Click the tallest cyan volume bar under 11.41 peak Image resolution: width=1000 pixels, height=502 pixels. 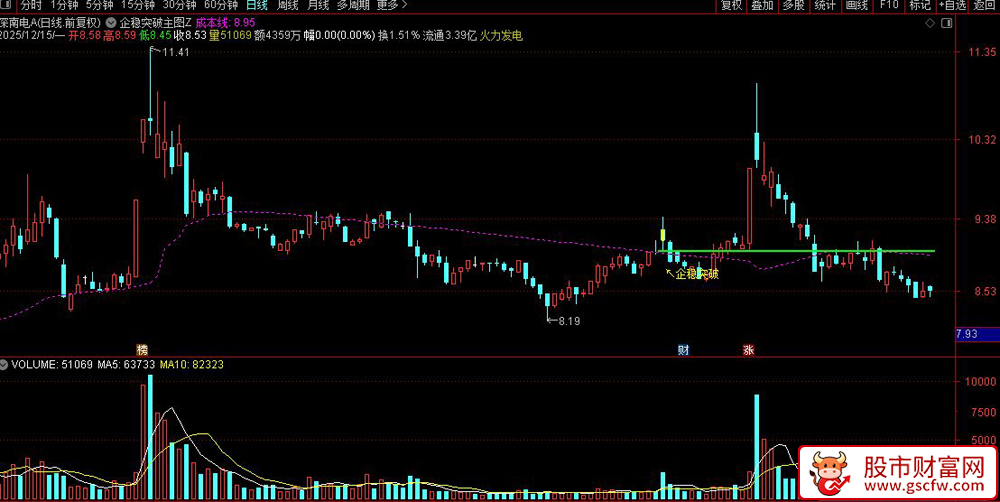[151, 437]
